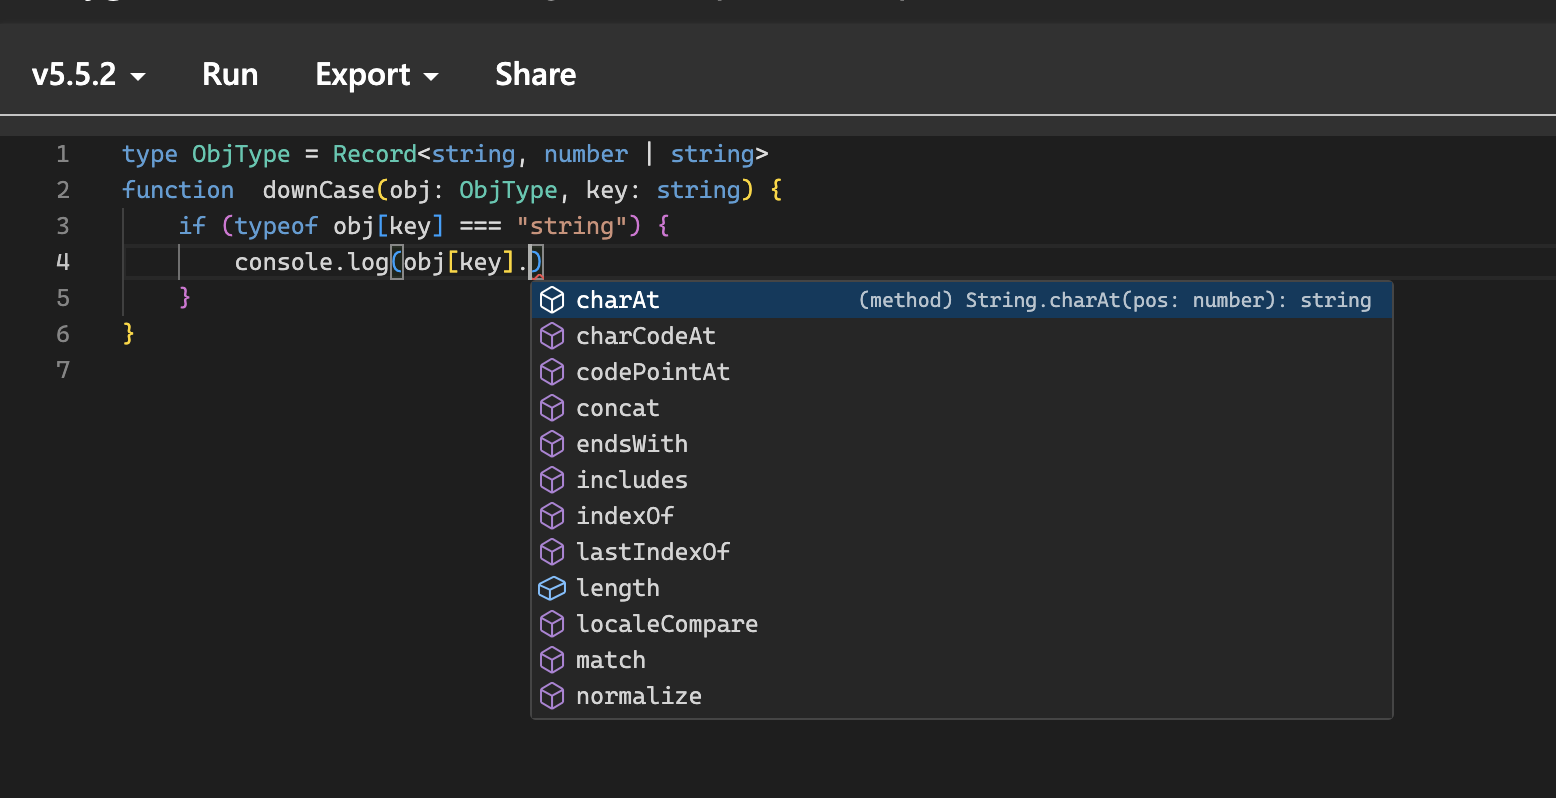Select the Export menu item

click(363, 74)
